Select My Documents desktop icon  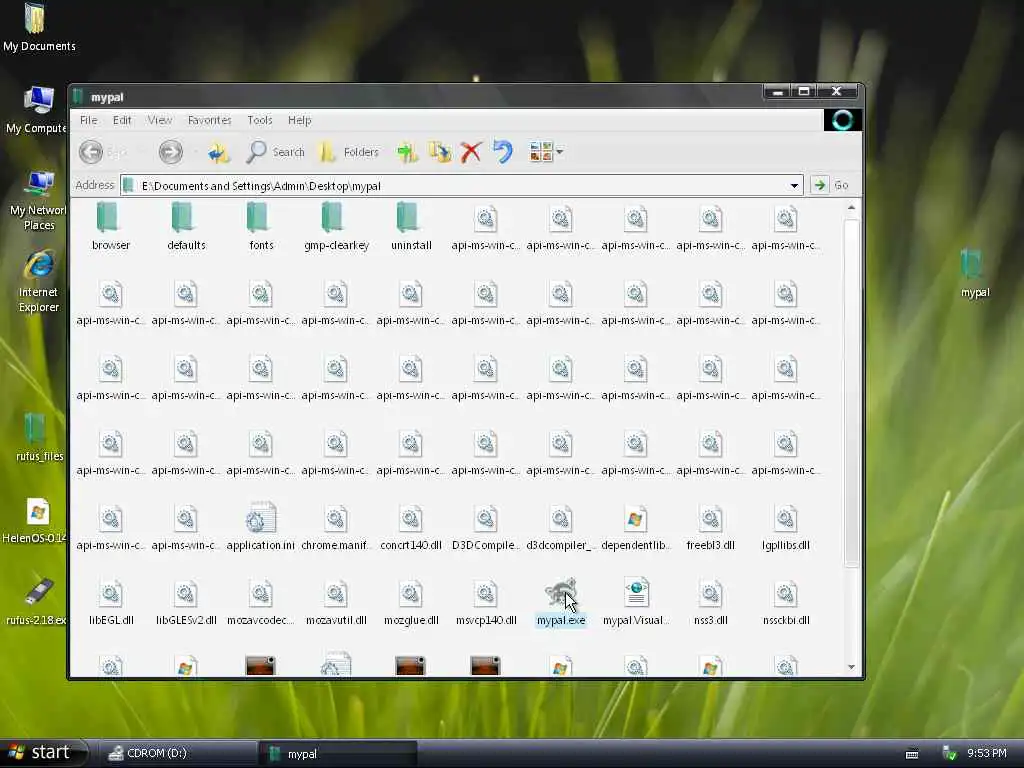coord(38,27)
